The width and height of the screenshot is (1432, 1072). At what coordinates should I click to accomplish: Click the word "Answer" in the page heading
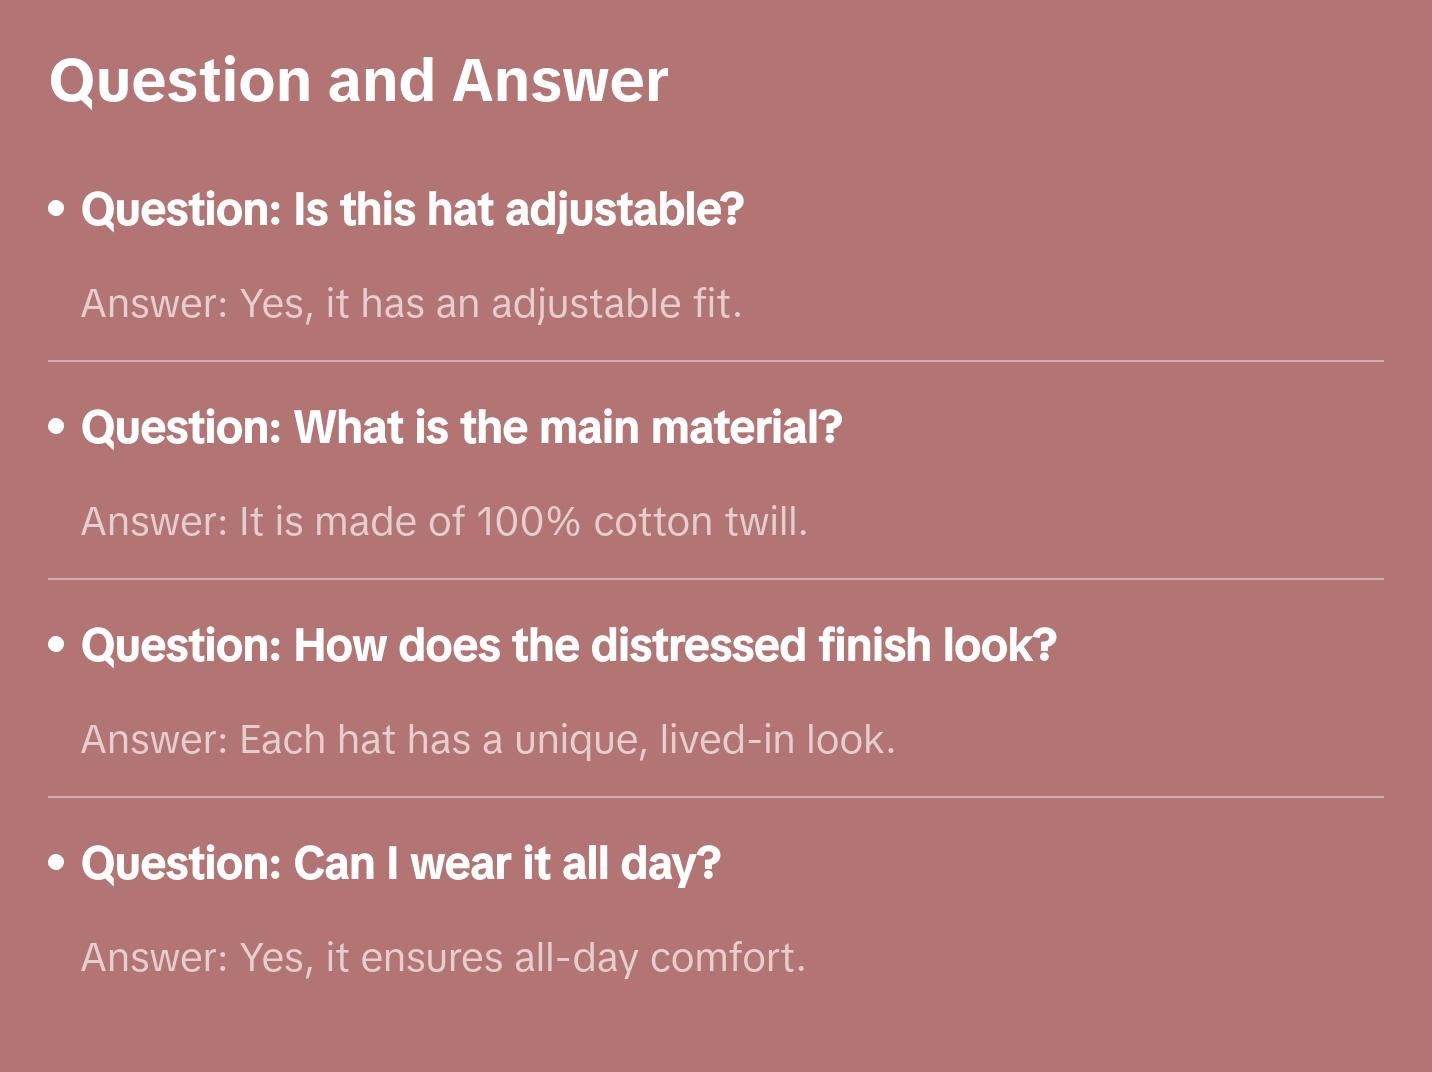click(x=560, y=81)
